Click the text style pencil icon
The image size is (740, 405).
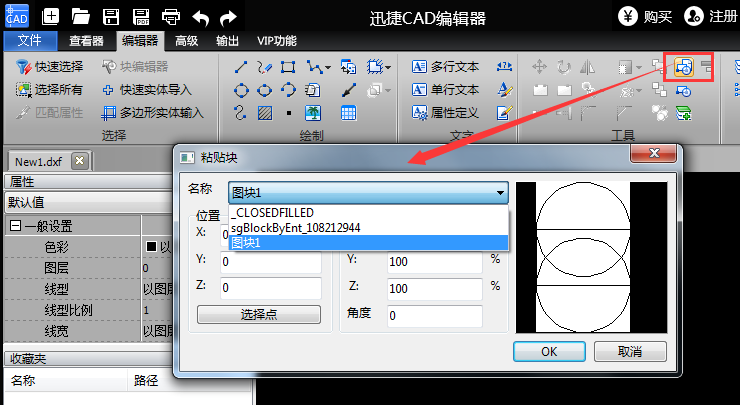coord(505,90)
